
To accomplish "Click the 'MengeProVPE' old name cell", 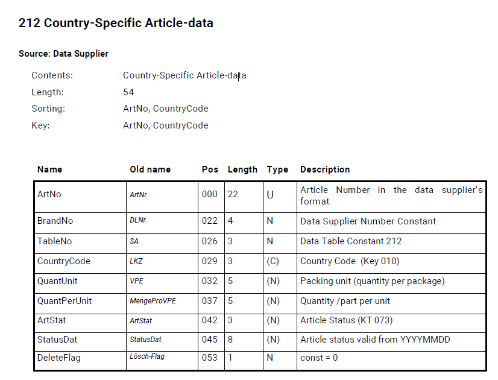I will point(162,303).
